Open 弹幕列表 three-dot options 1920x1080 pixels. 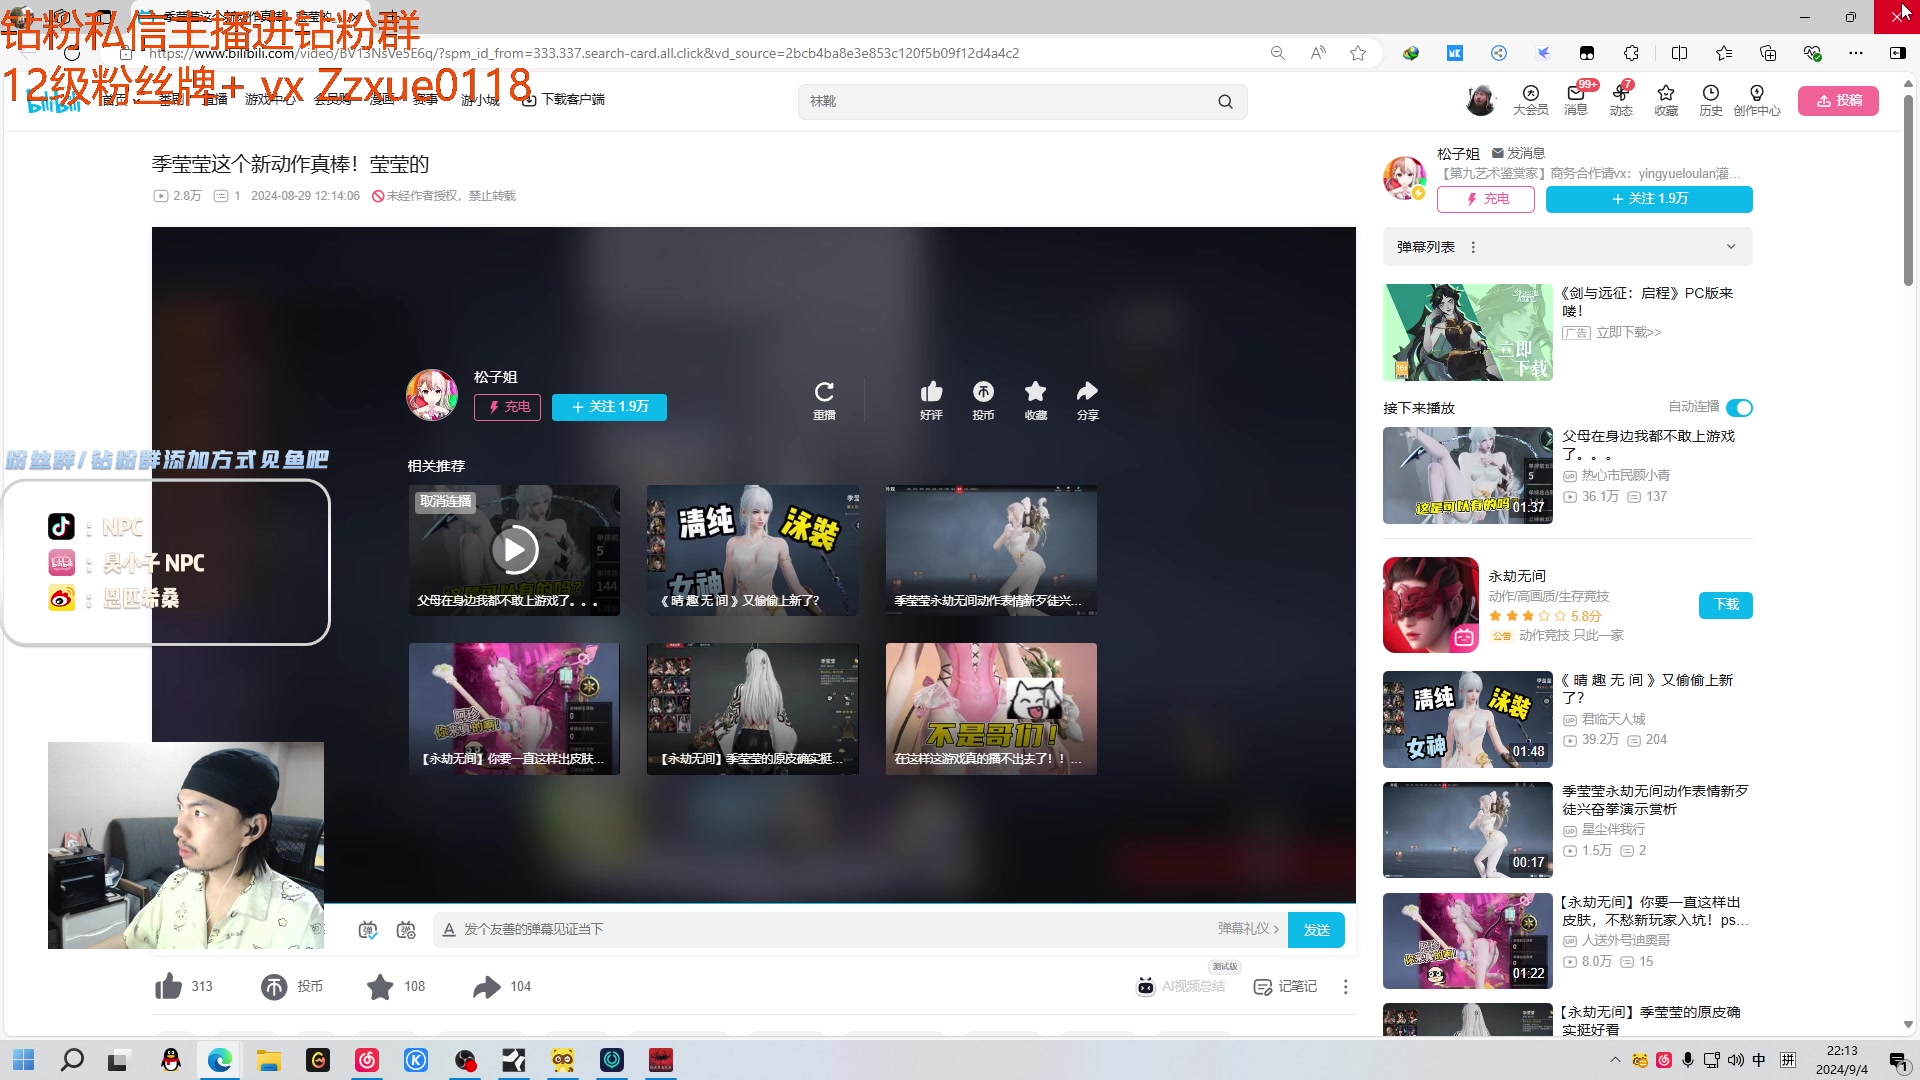(1473, 247)
